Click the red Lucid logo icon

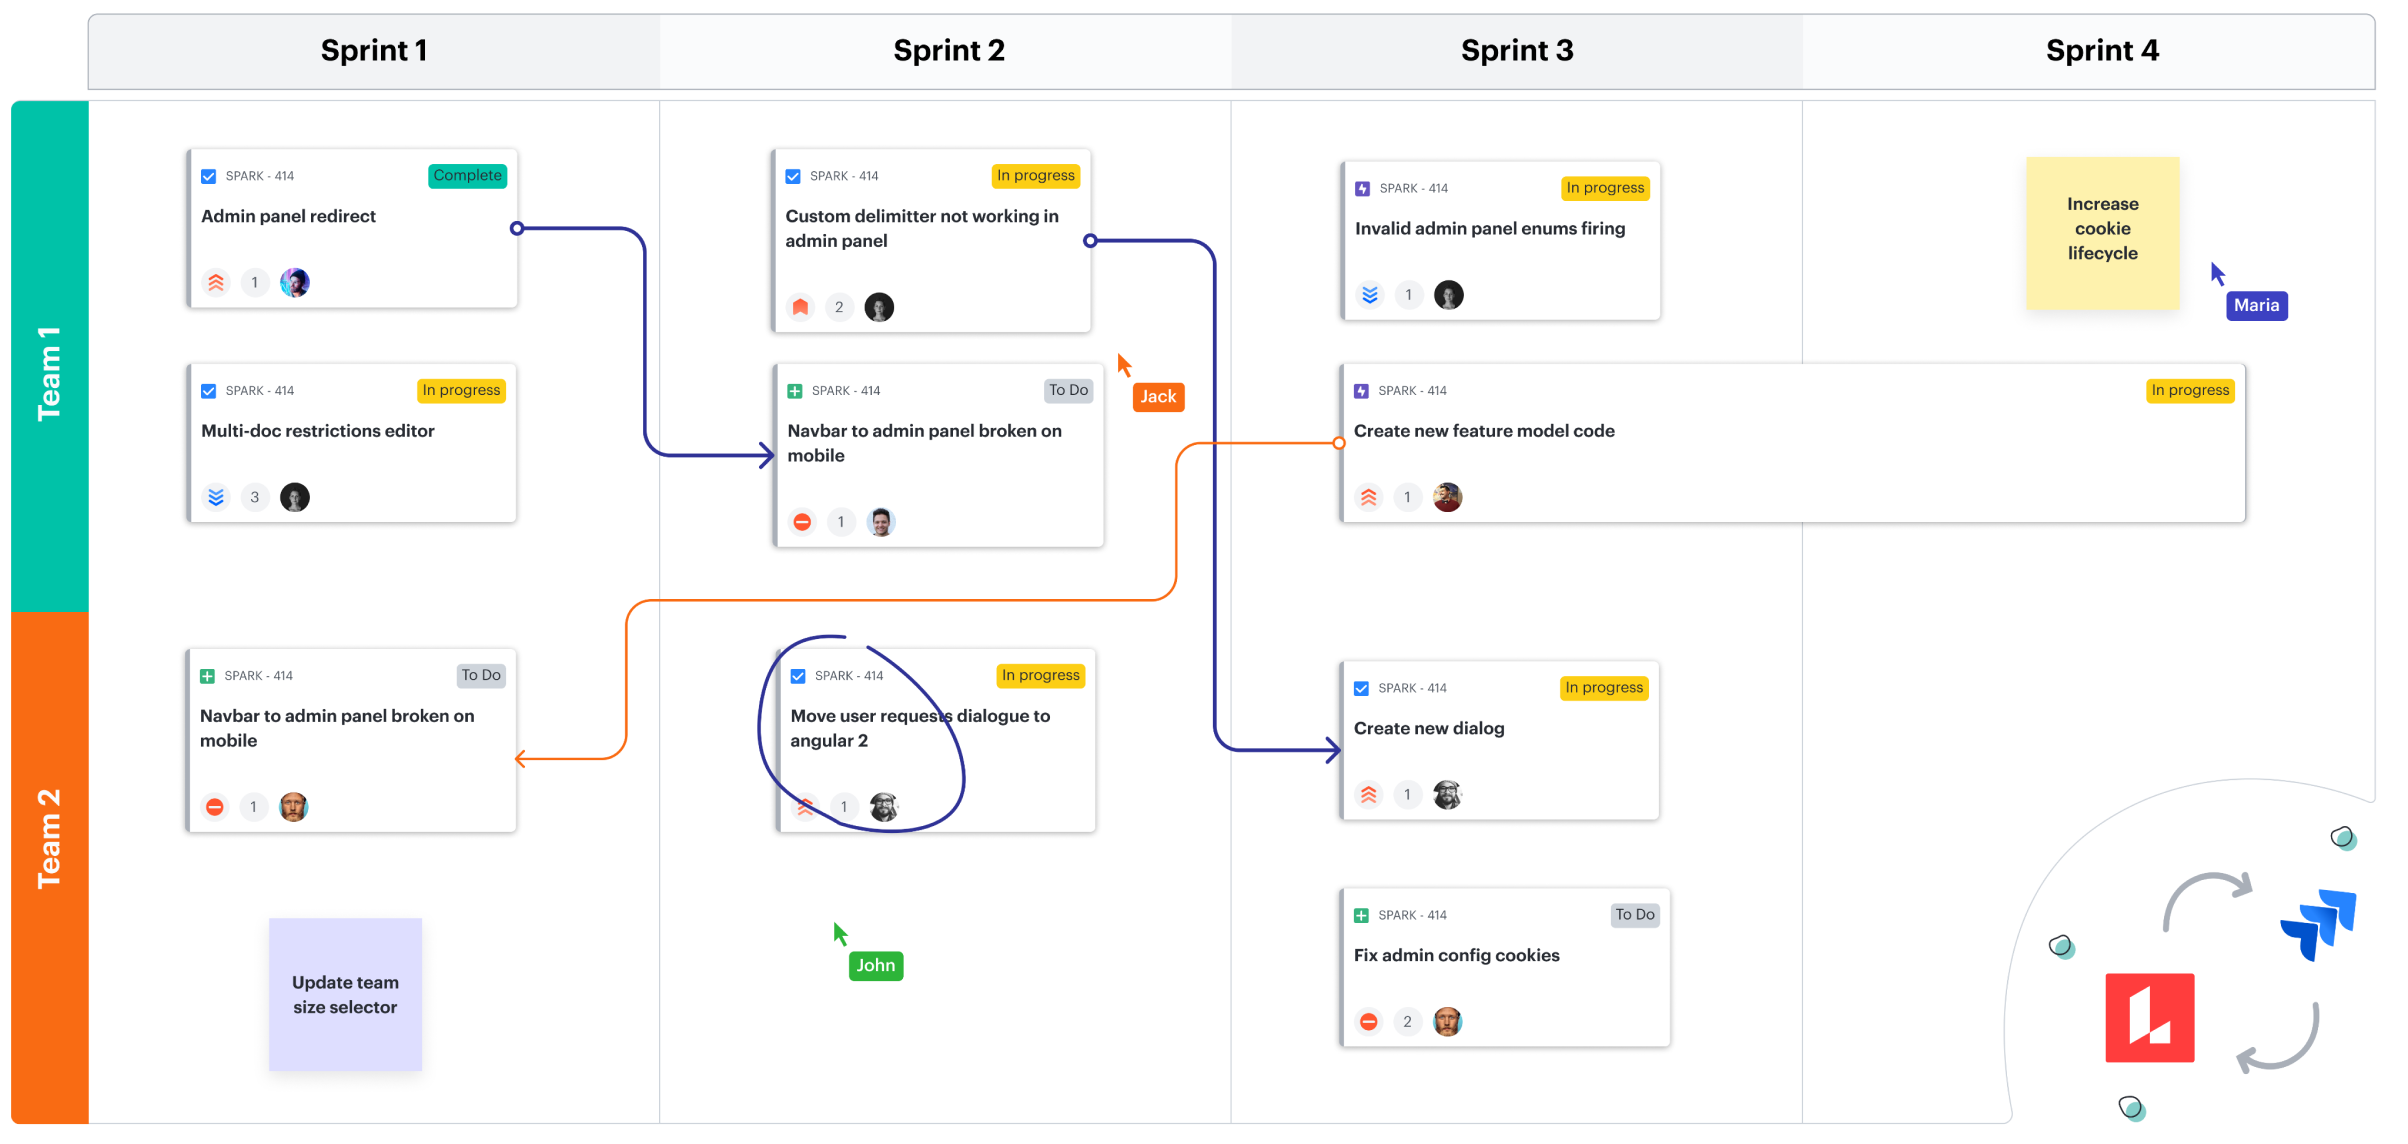2149,1017
